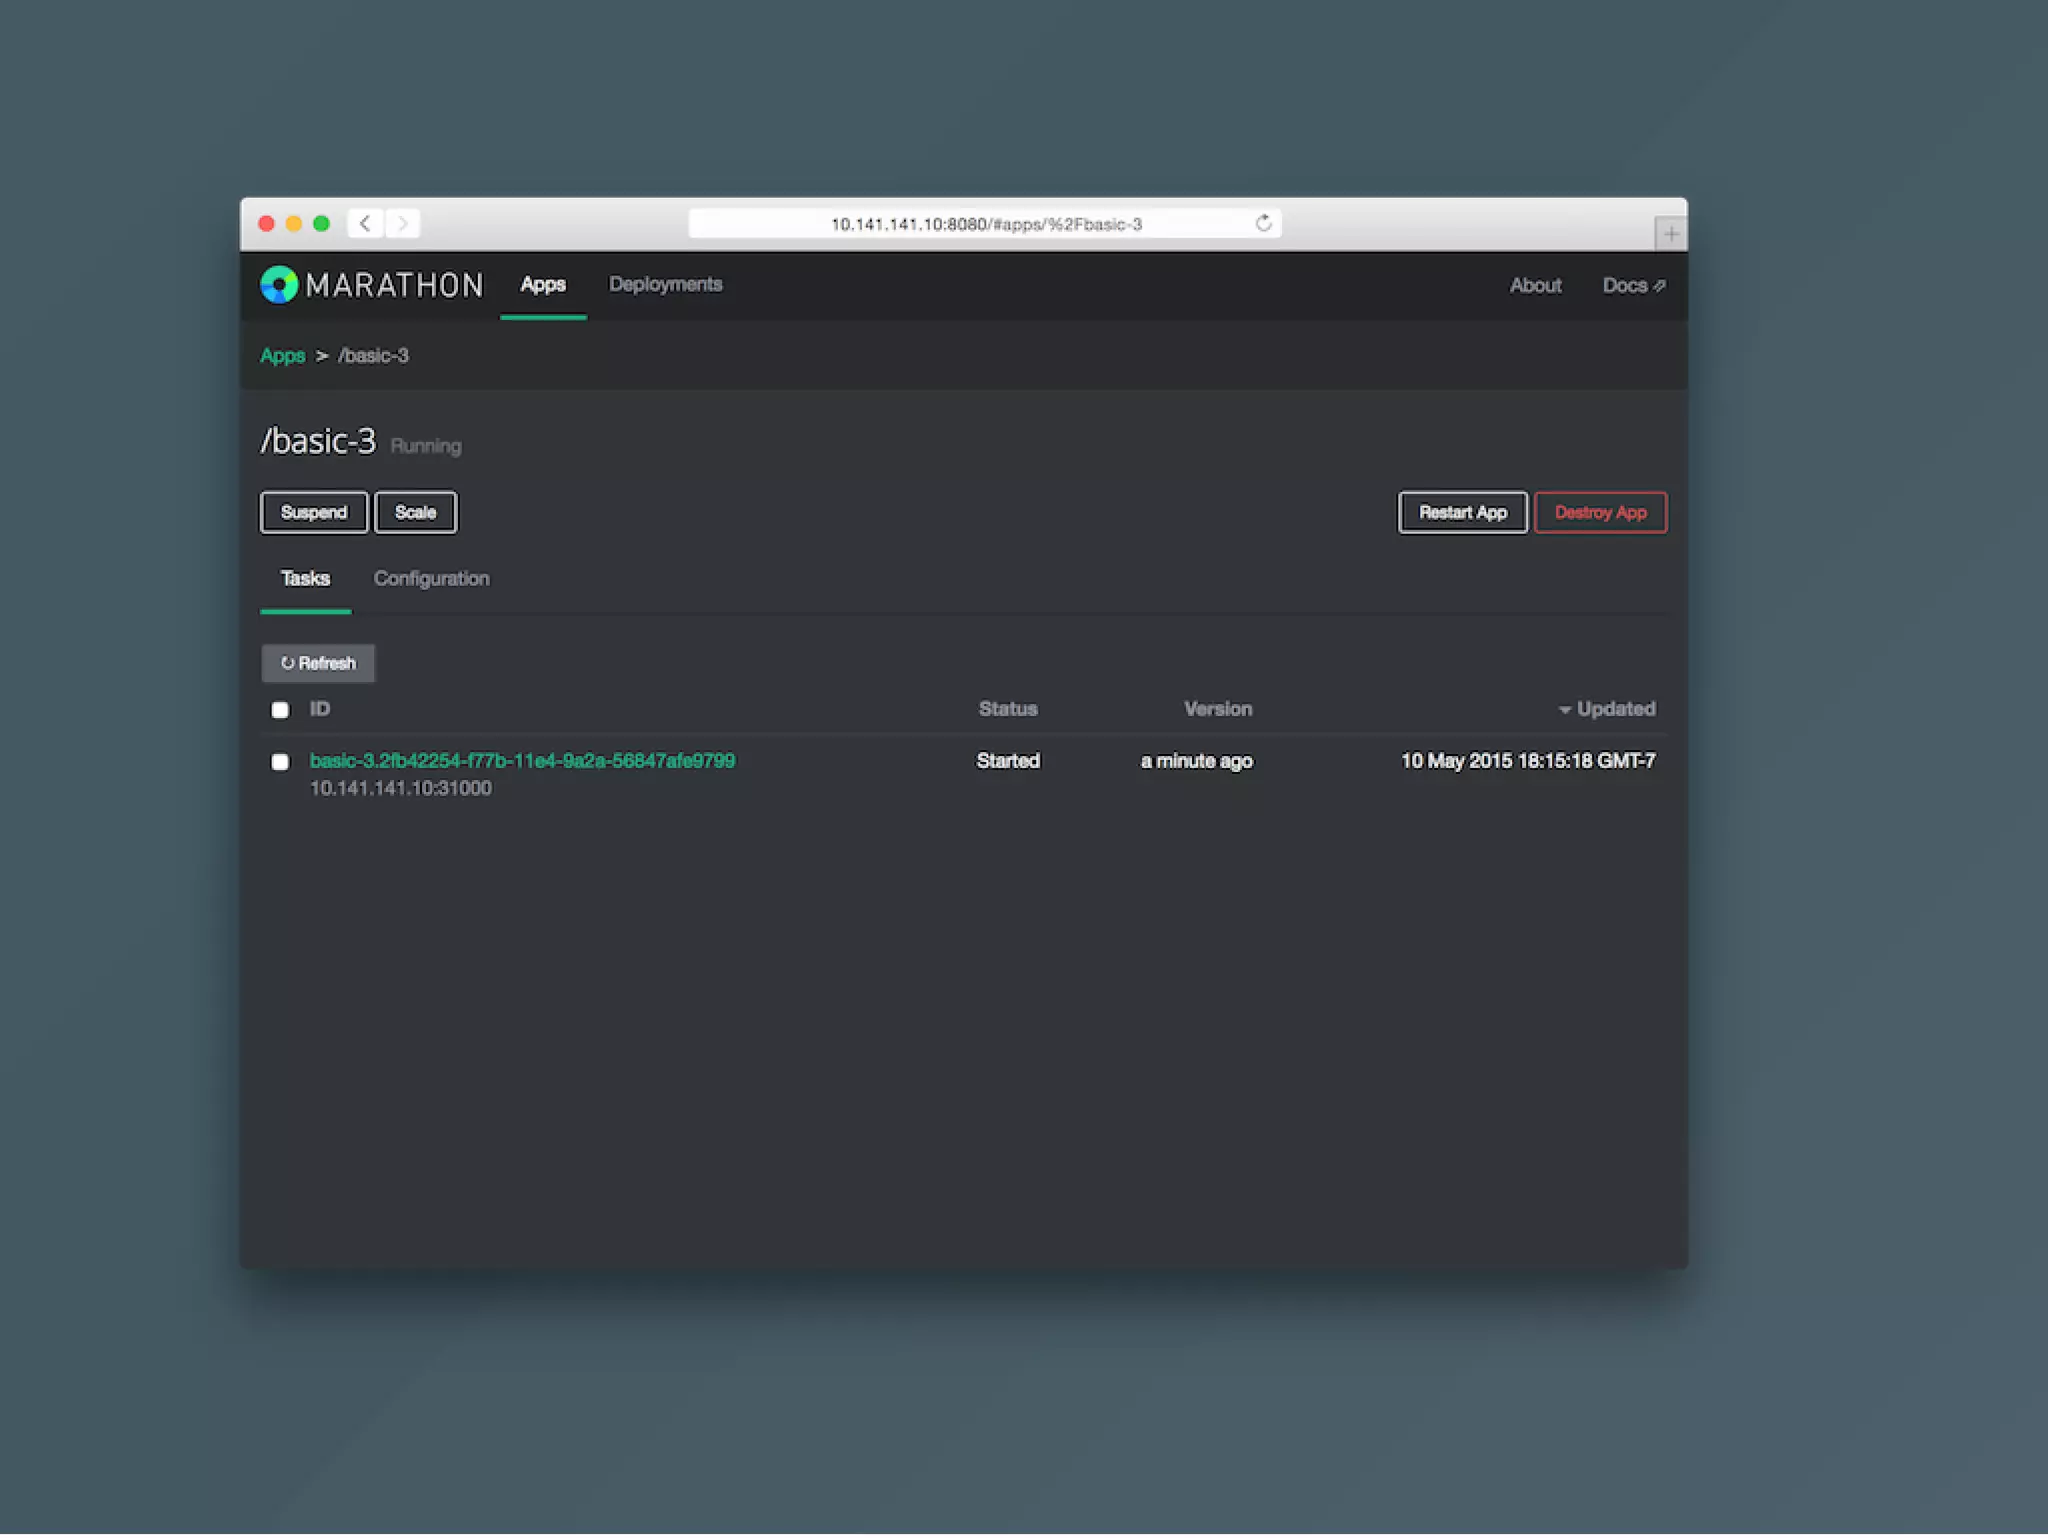
Task: Click the browser back arrow
Action: point(365,224)
